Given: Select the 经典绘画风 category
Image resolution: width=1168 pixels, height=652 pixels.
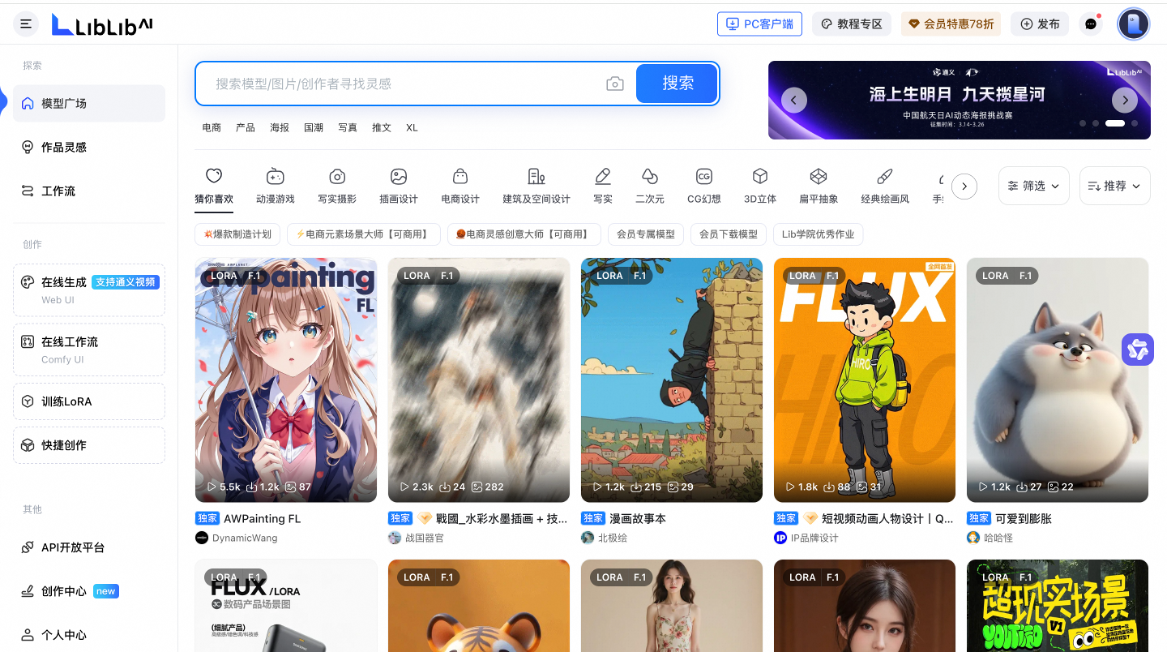Looking at the screenshot, I should 883,178.
